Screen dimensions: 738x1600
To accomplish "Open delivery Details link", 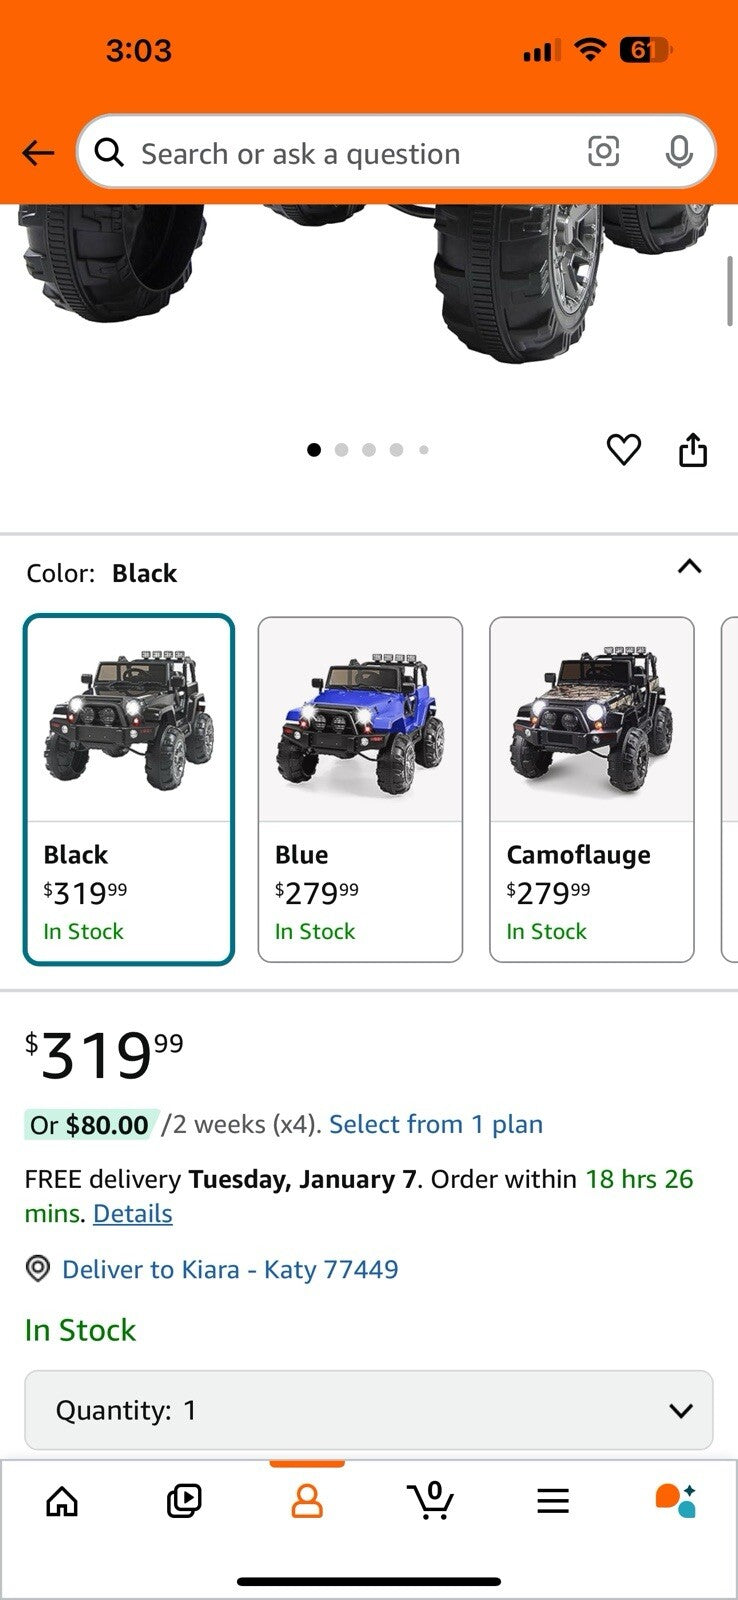I will point(132,1213).
